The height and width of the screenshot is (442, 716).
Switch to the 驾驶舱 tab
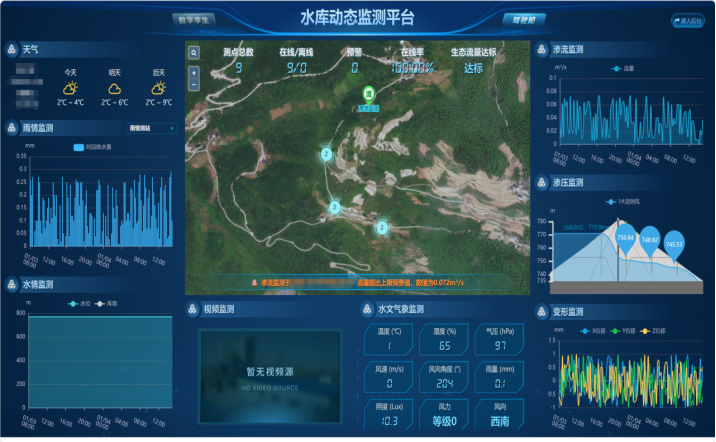click(x=523, y=19)
